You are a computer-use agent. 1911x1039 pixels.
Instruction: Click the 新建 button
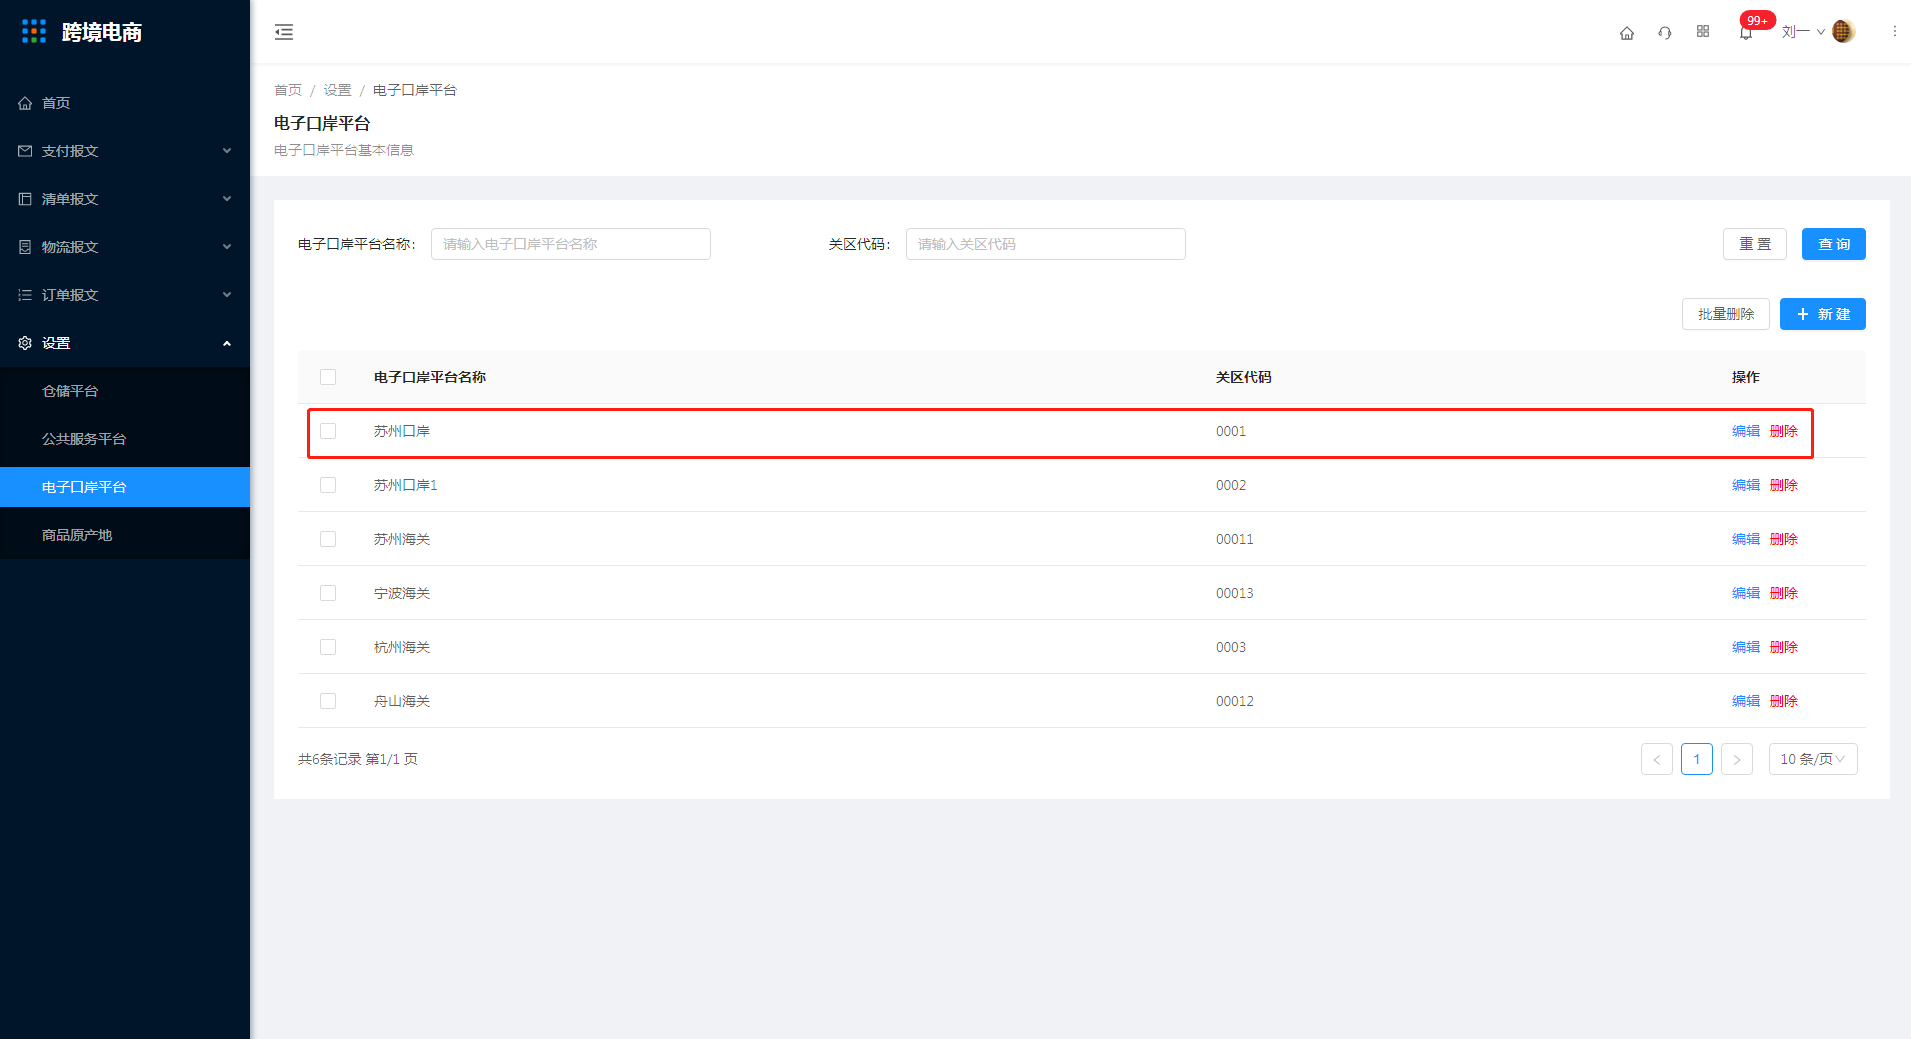click(1823, 314)
